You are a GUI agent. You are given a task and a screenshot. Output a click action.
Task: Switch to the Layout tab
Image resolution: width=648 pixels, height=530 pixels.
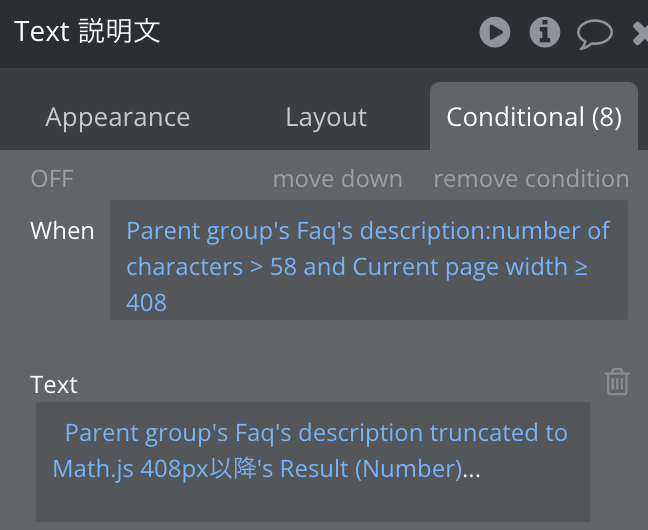click(326, 117)
